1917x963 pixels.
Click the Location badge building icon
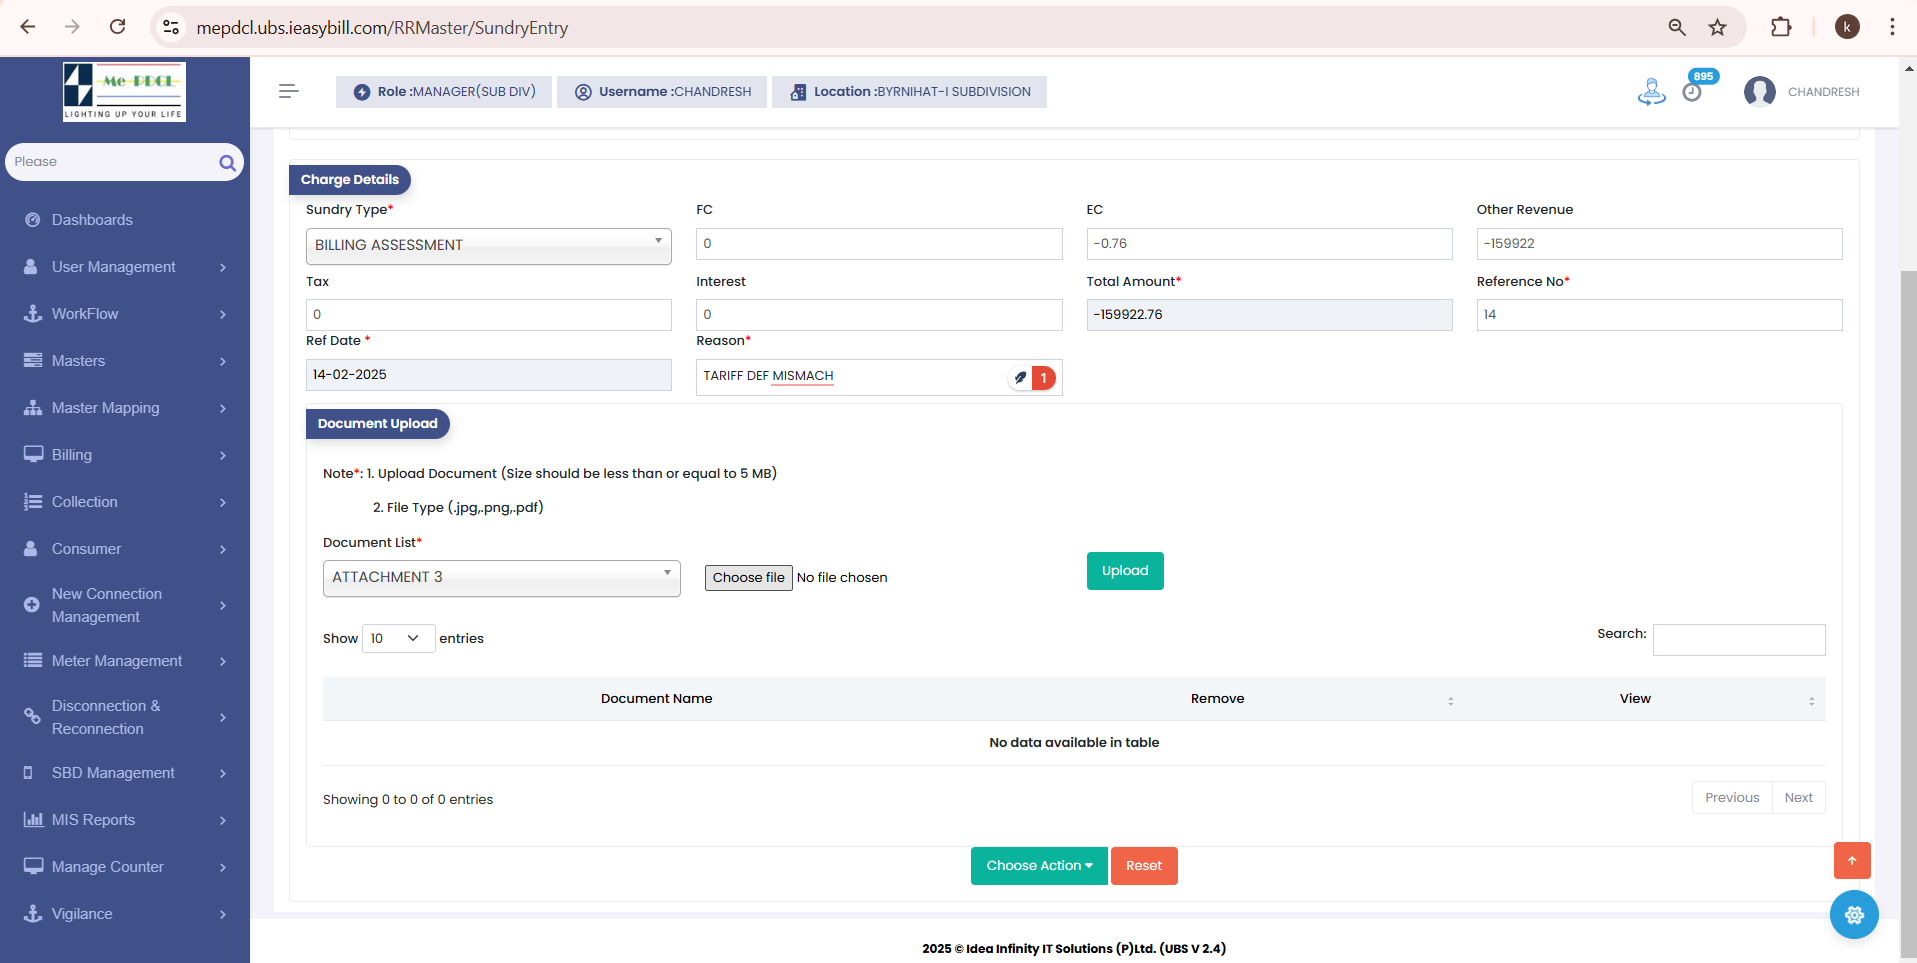(x=798, y=92)
